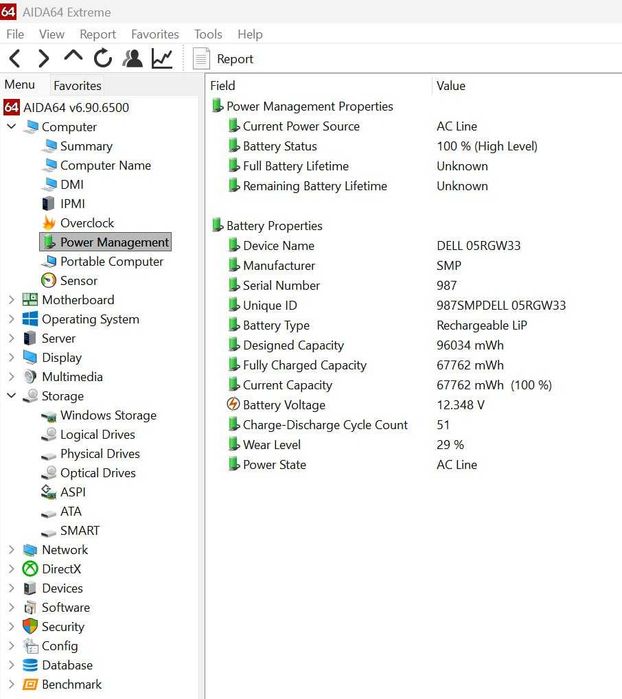The width and height of the screenshot is (622, 699).
Task: Click the IPMI server icon
Action: tap(48, 204)
